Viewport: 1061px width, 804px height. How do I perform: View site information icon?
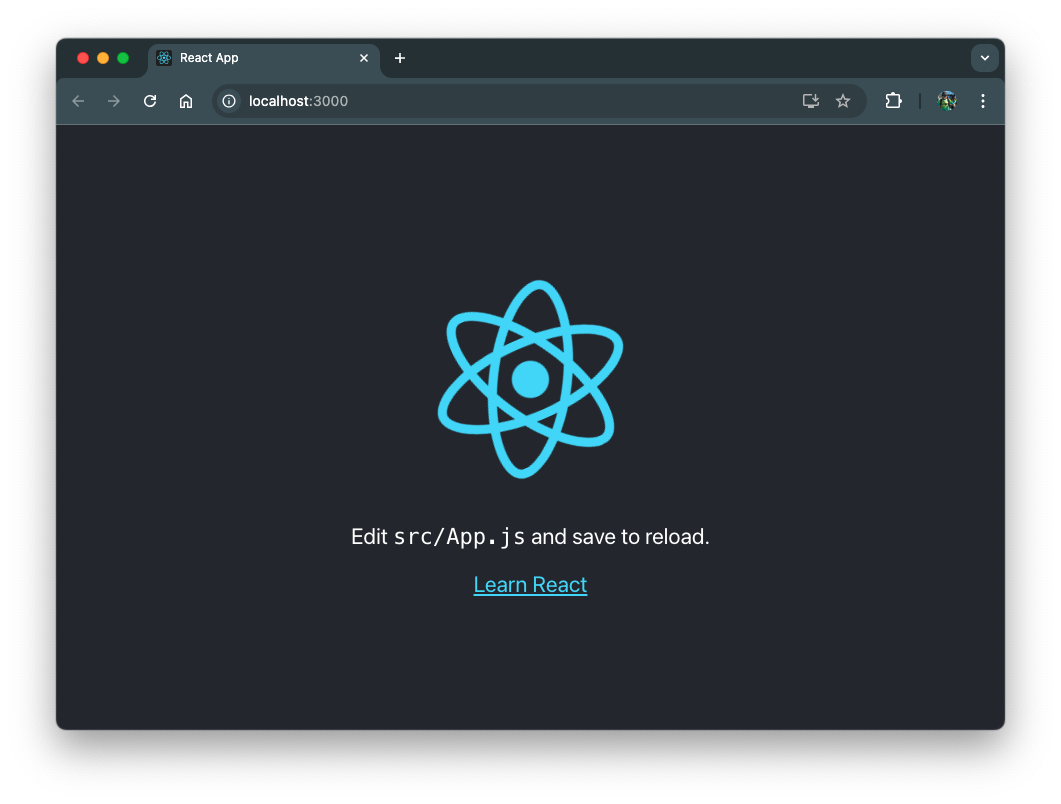pyautogui.click(x=229, y=101)
